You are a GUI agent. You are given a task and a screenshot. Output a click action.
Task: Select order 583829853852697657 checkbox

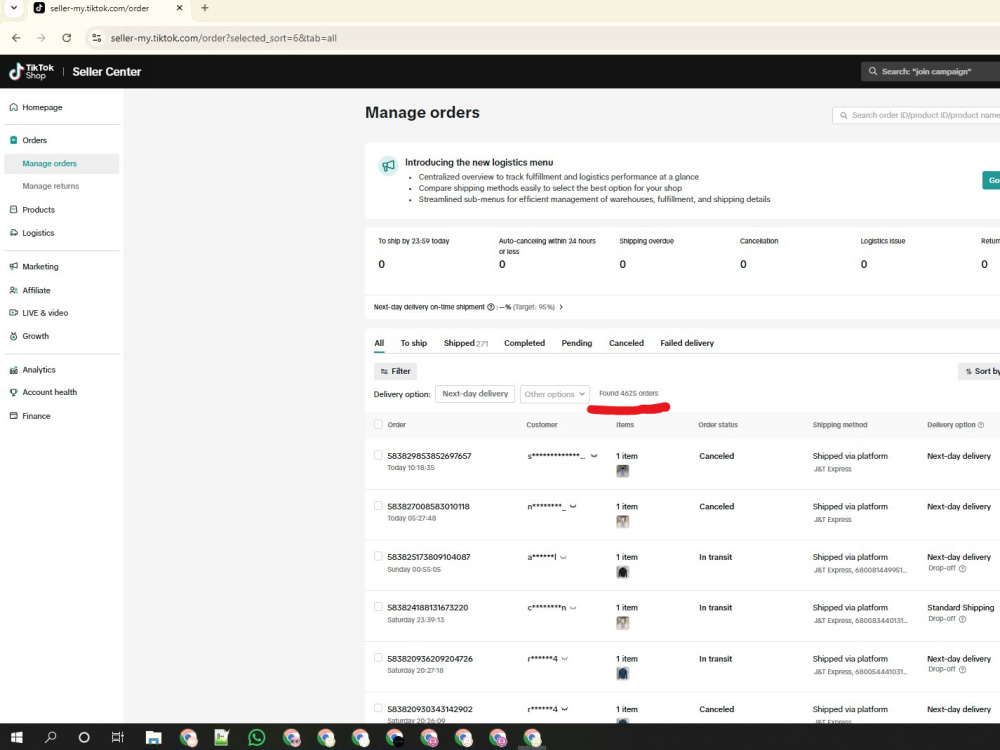click(x=378, y=455)
